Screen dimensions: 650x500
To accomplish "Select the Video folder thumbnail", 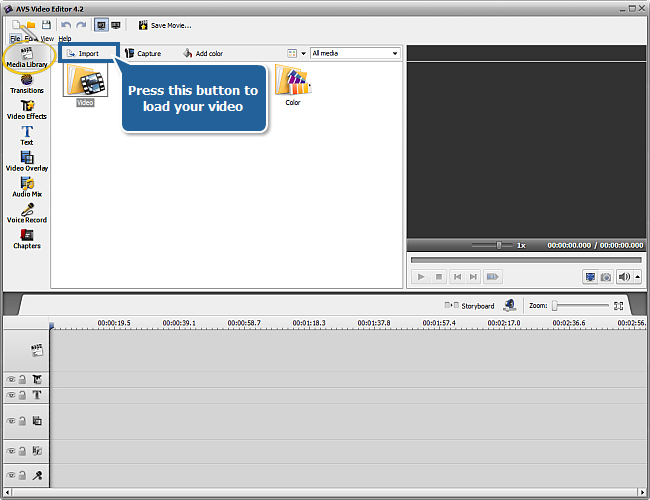I will pos(85,84).
